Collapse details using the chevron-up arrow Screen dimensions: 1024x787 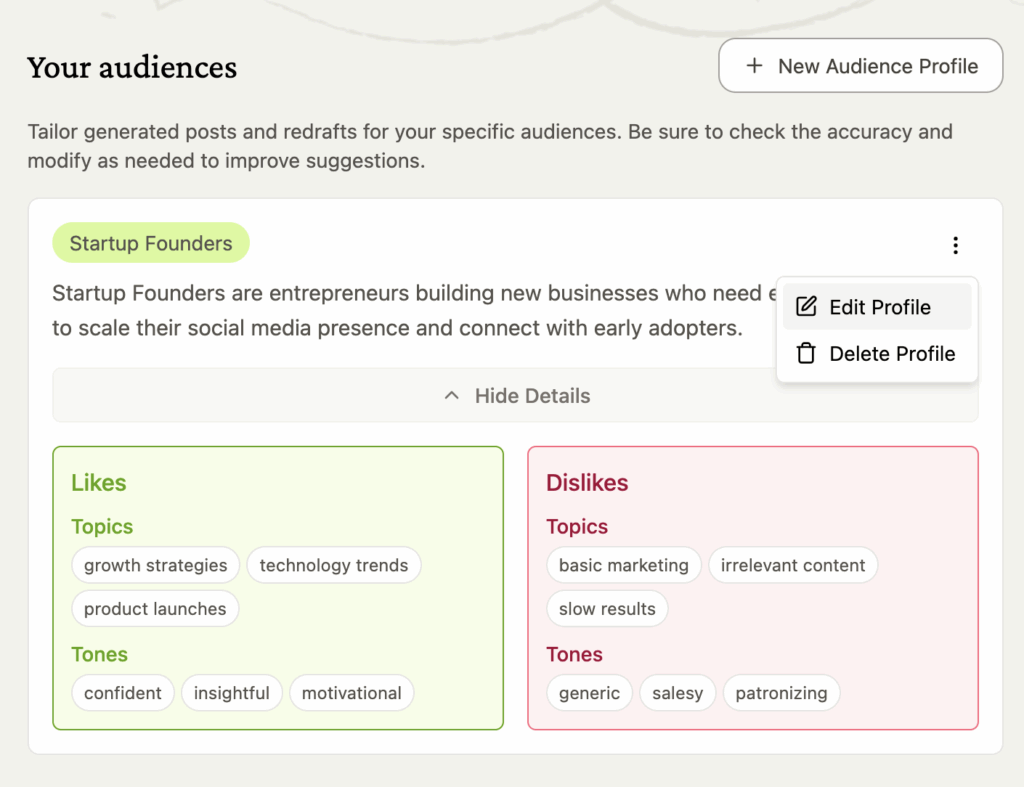pos(452,396)
